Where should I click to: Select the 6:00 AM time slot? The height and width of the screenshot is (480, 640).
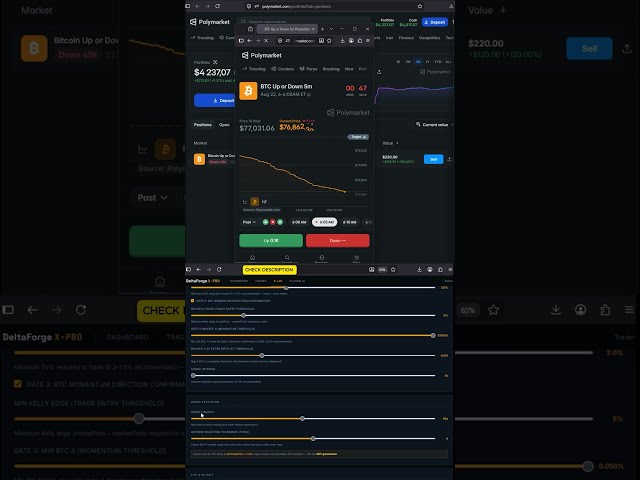pos(299,222)
